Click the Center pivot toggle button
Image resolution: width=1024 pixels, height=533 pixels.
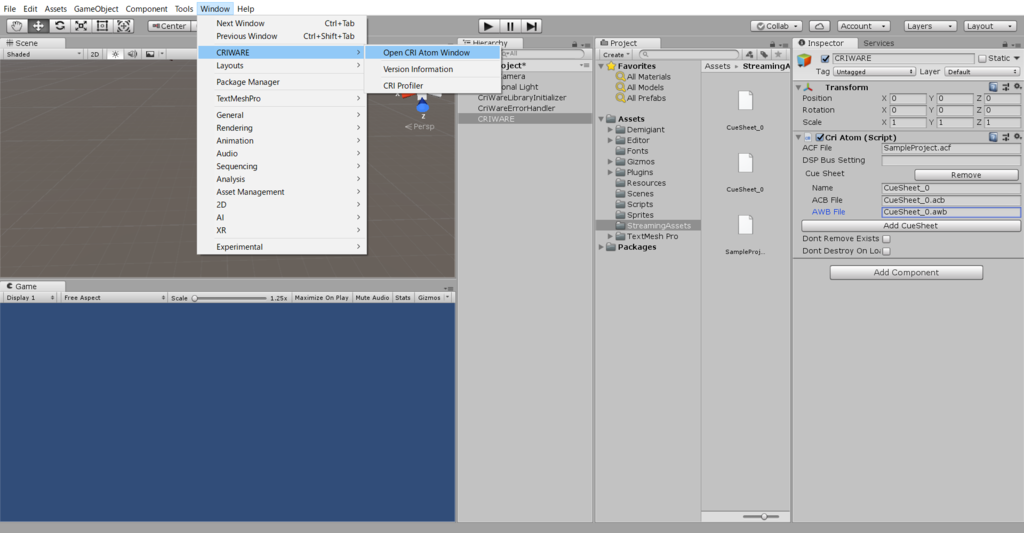(169, 26)
